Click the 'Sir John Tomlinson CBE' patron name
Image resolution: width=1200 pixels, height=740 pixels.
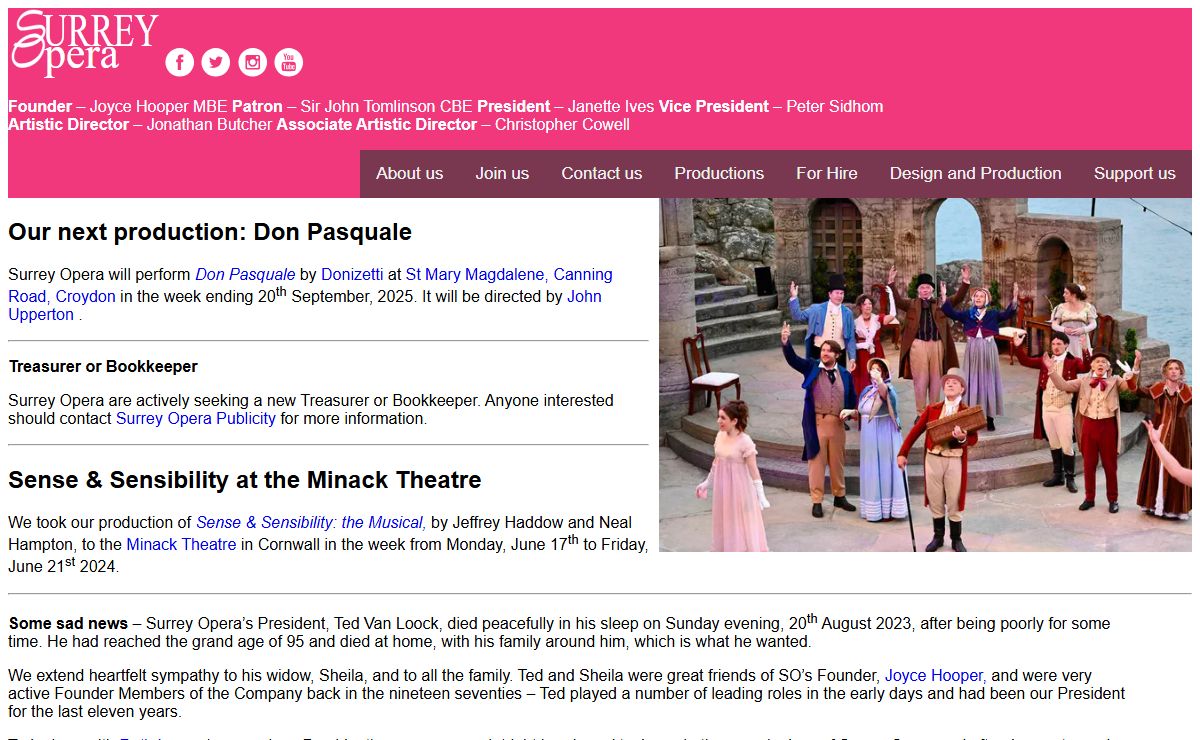pyautogui.click(x=387, y=106)
